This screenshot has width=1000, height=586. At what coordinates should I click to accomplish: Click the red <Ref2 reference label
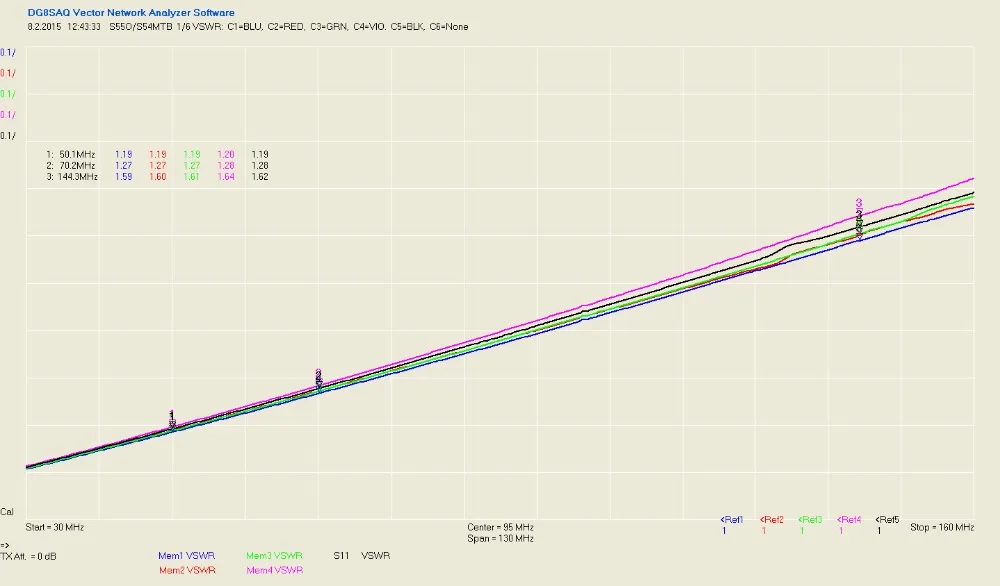click(x=772, y=520)
